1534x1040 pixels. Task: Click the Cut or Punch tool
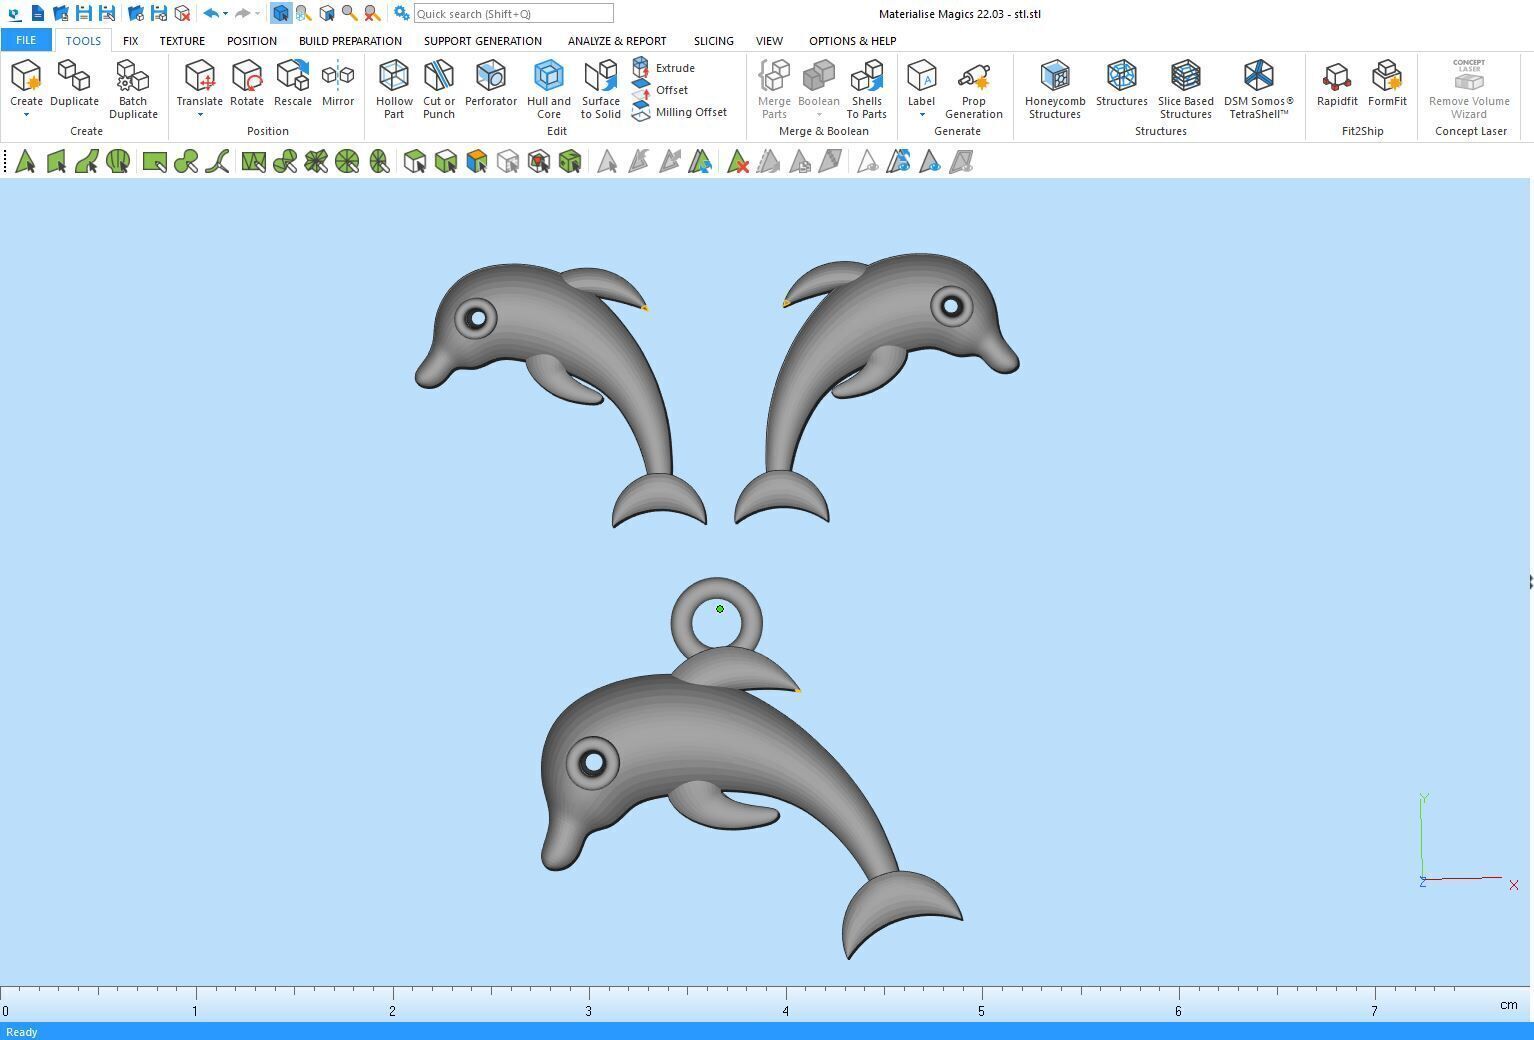pyautogui.click(x=439, y=89)
